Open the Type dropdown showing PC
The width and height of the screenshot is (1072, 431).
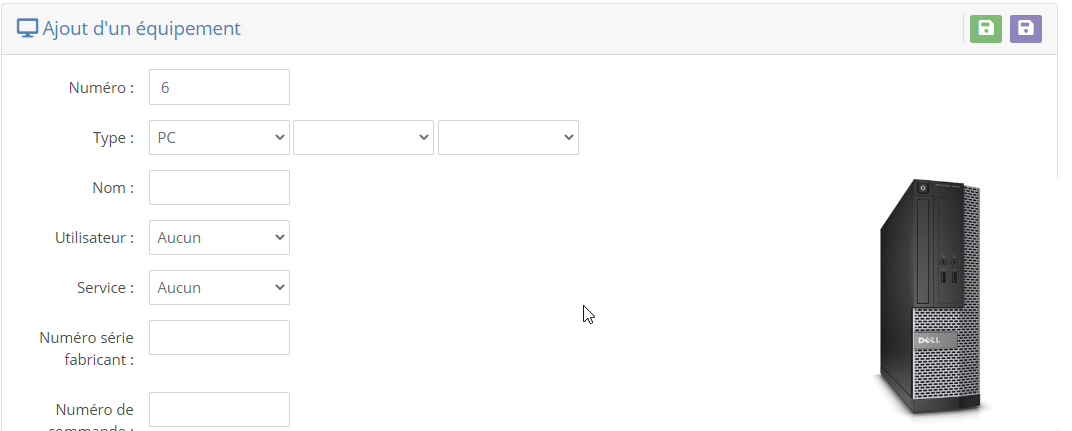tap(219, 138)
